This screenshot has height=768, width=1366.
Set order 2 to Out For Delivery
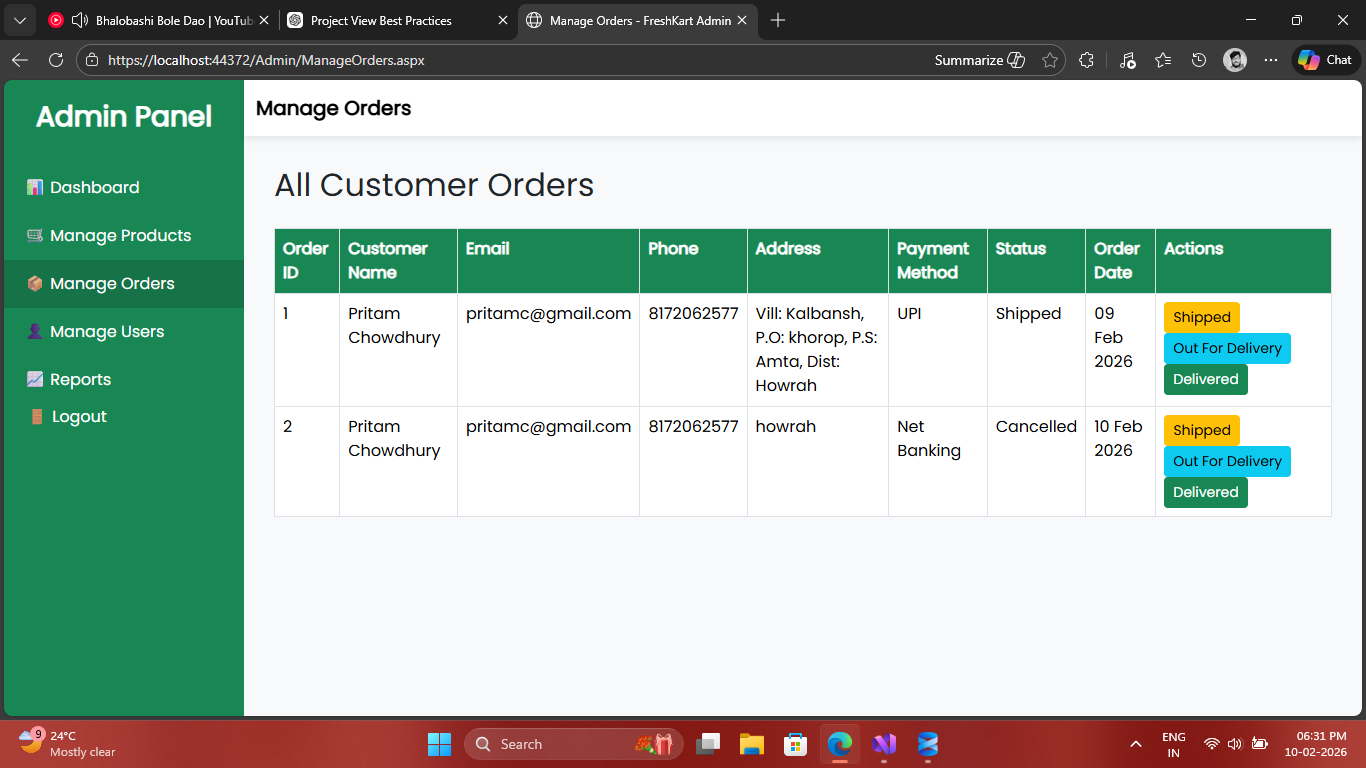tap(1227, 461)
